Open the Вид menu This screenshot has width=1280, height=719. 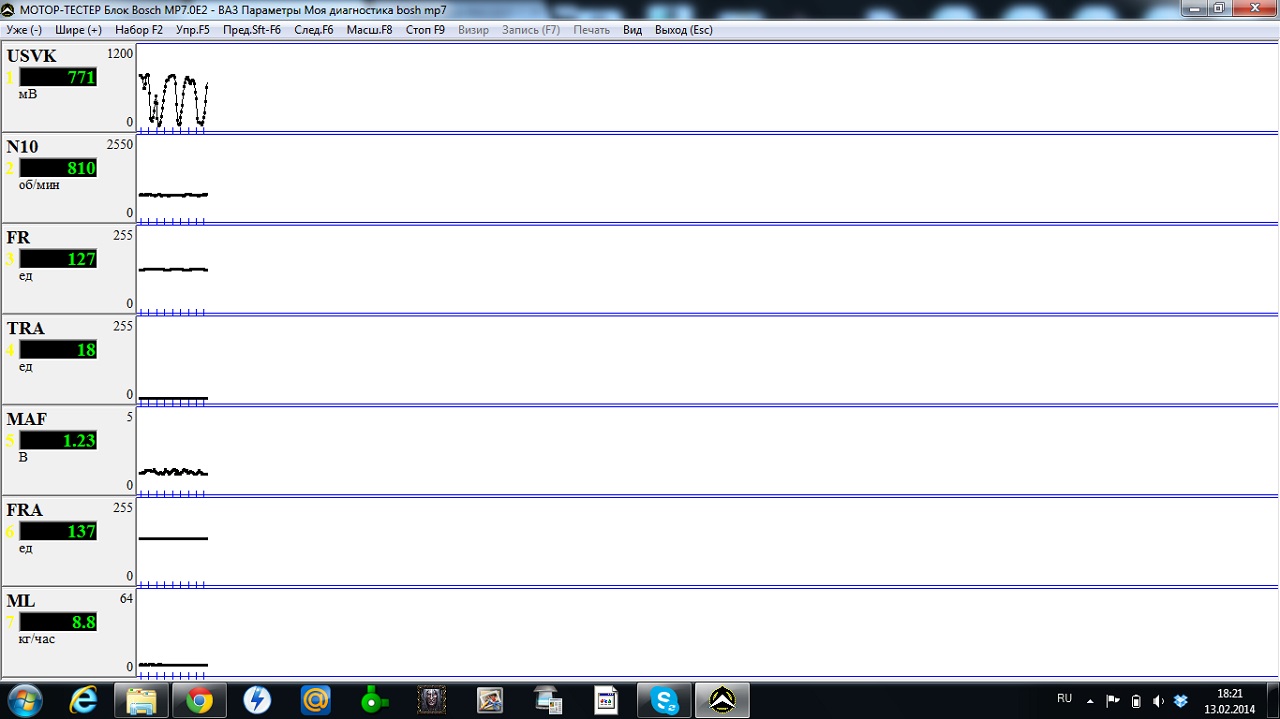tap(632, 30)
